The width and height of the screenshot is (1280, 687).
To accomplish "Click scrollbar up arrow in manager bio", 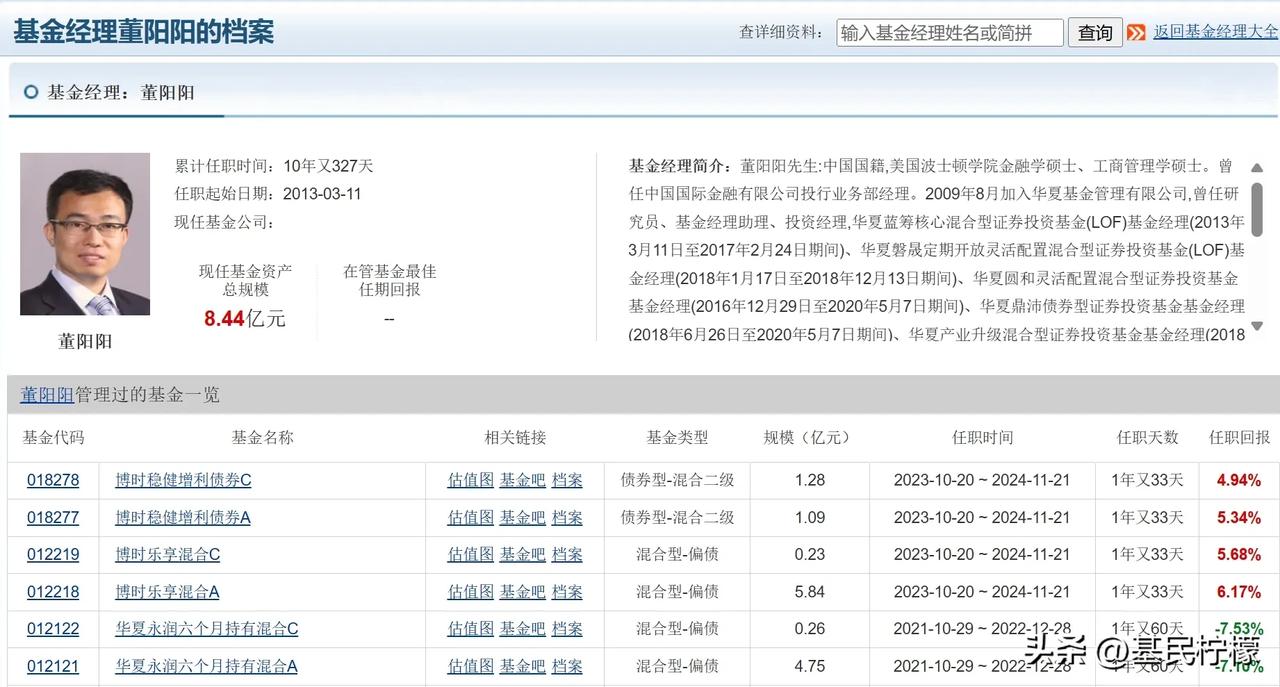I will pos(1257,167).
